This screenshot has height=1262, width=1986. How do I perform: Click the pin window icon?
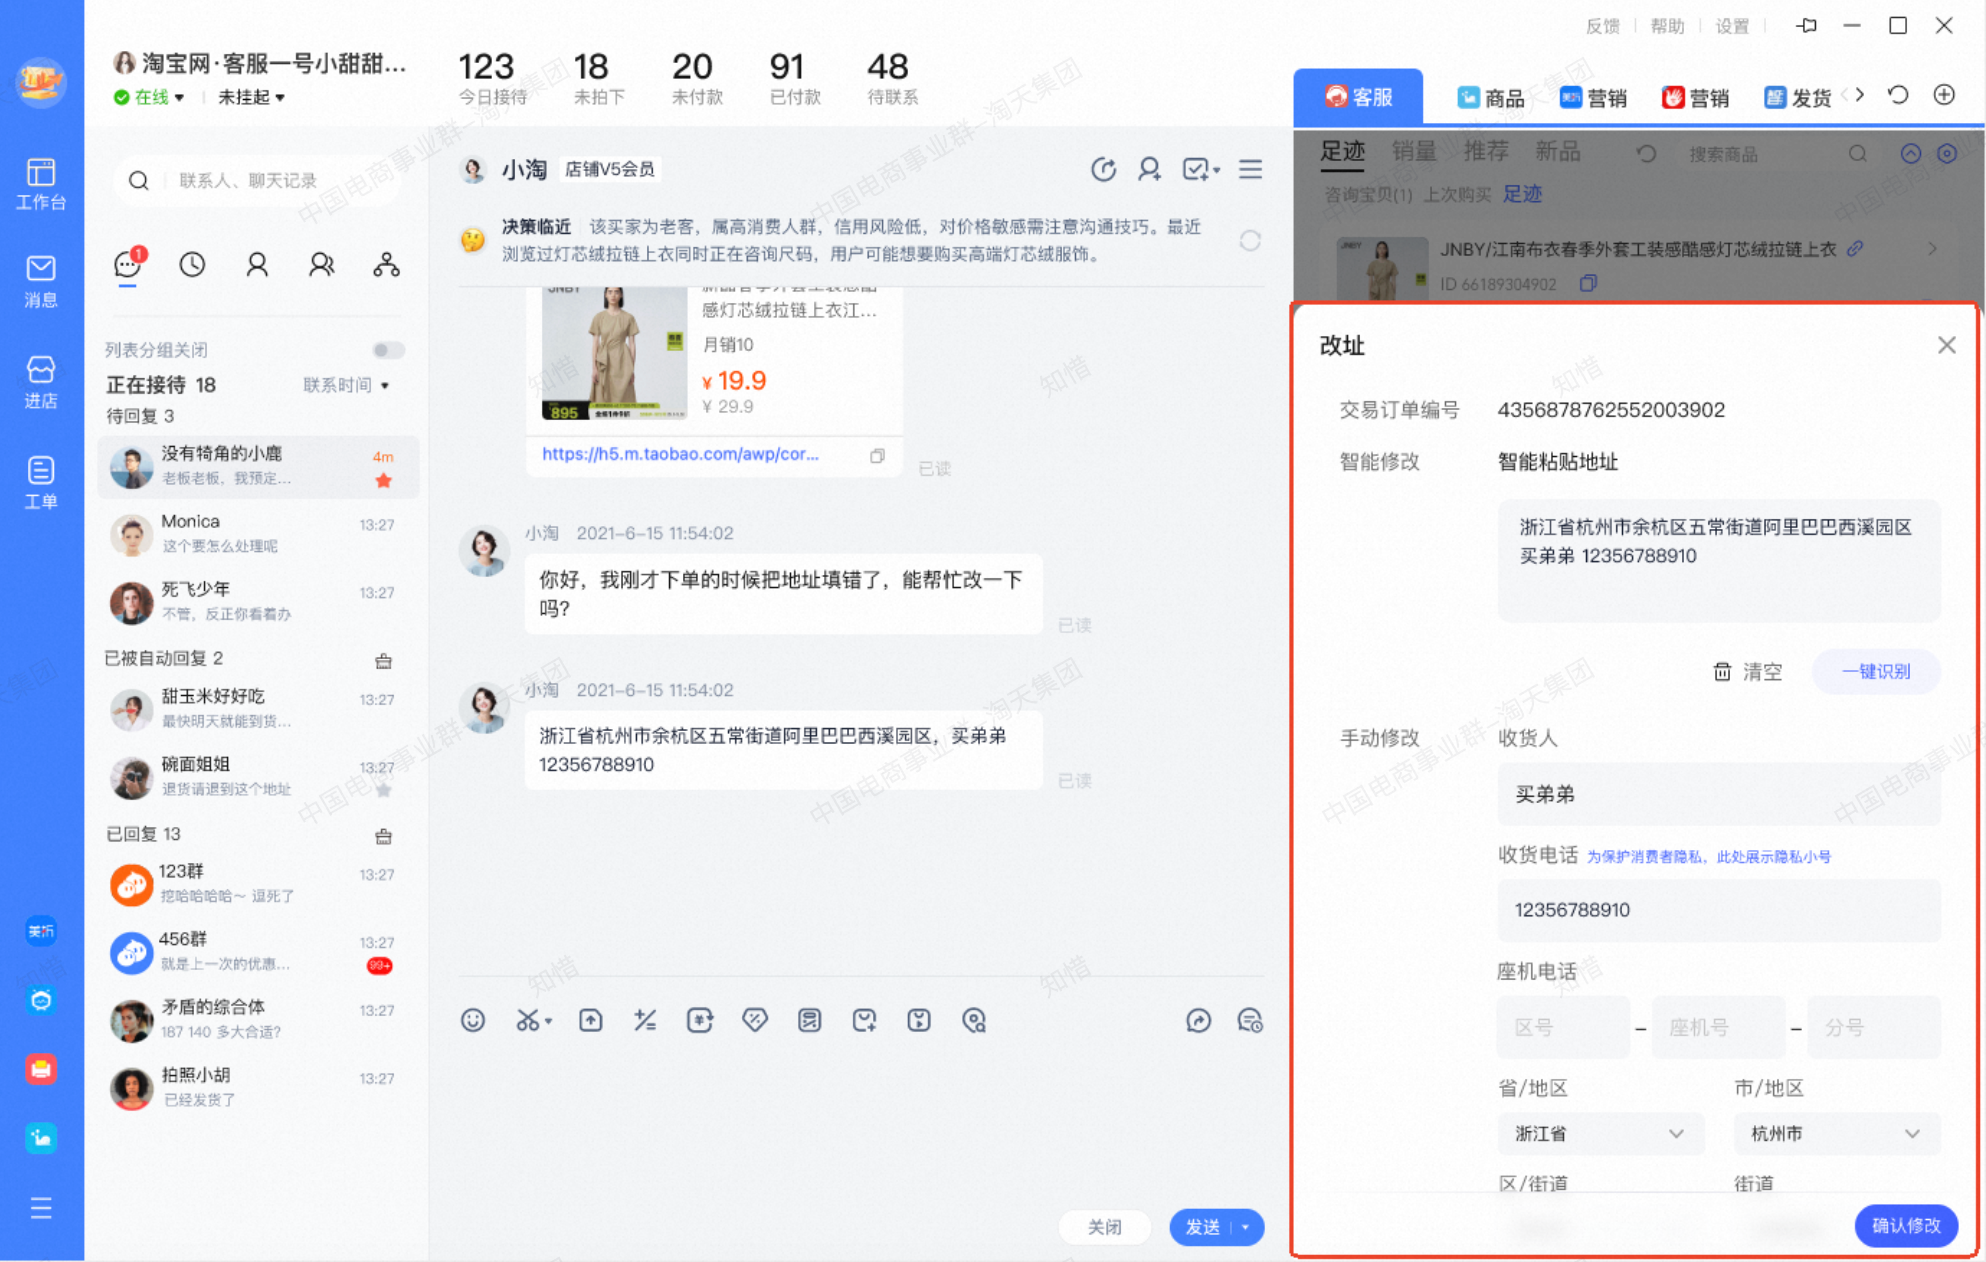coord(1806,26)
